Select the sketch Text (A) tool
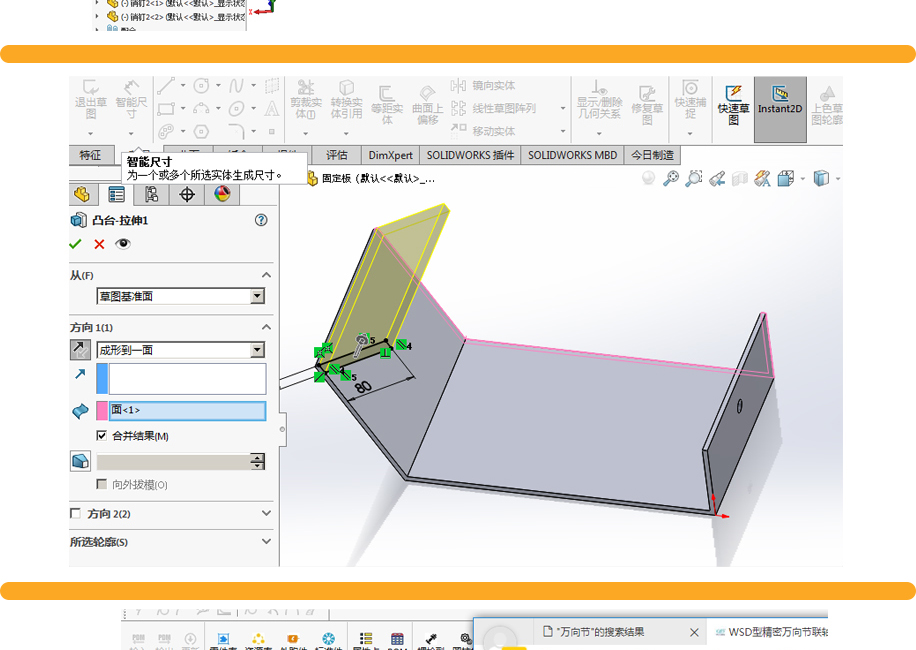Image resolution: width=916 pixels, height=650 pixels. 272,109
